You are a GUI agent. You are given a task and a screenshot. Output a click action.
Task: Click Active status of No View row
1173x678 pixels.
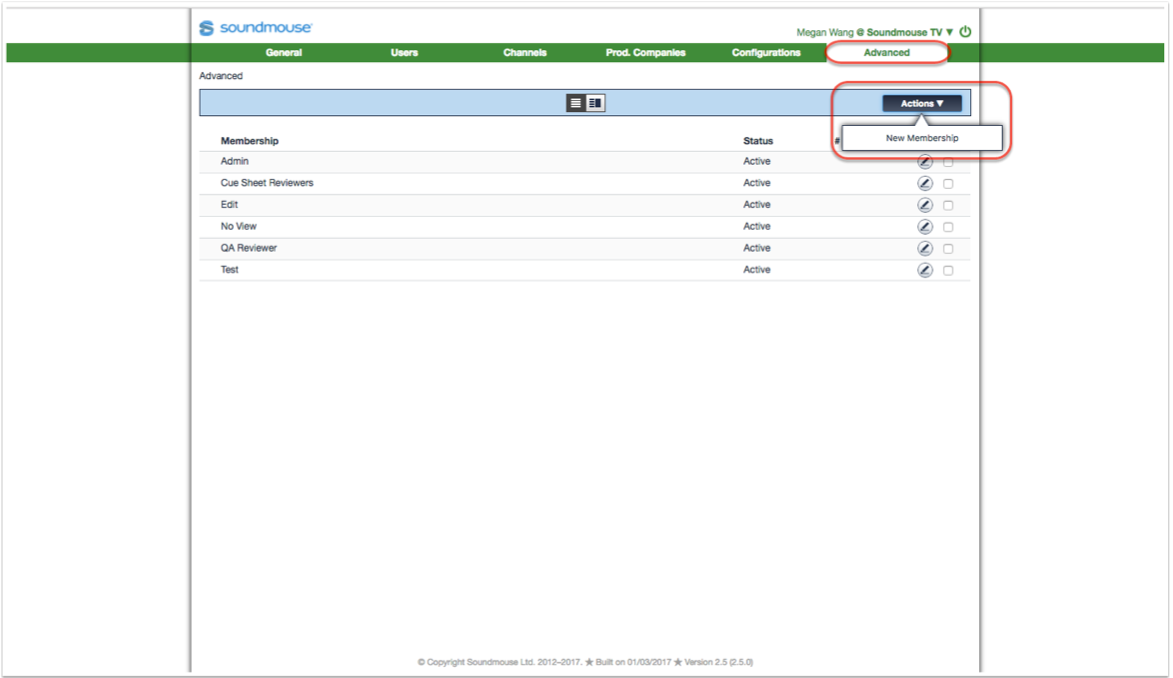tap(756, 226)
